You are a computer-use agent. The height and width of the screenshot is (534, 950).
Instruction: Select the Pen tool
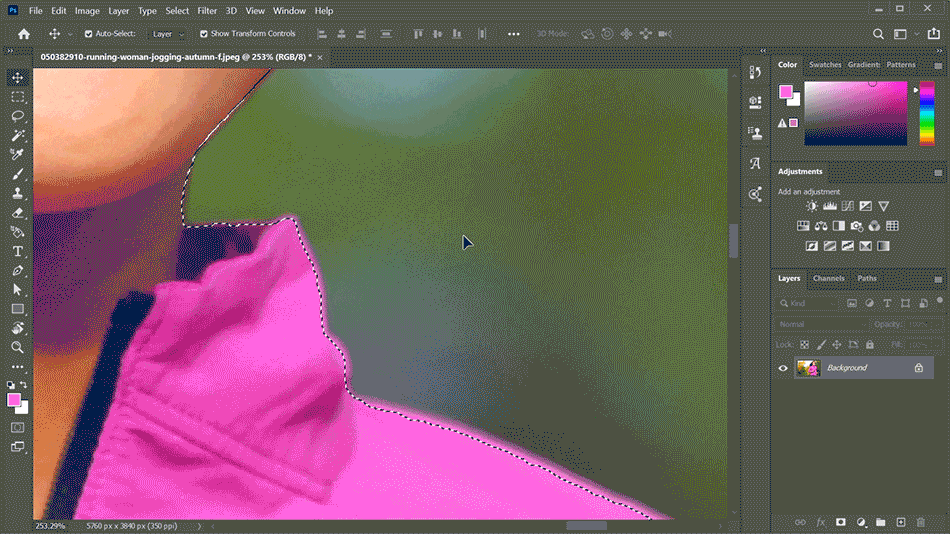[x=18, y=270]
